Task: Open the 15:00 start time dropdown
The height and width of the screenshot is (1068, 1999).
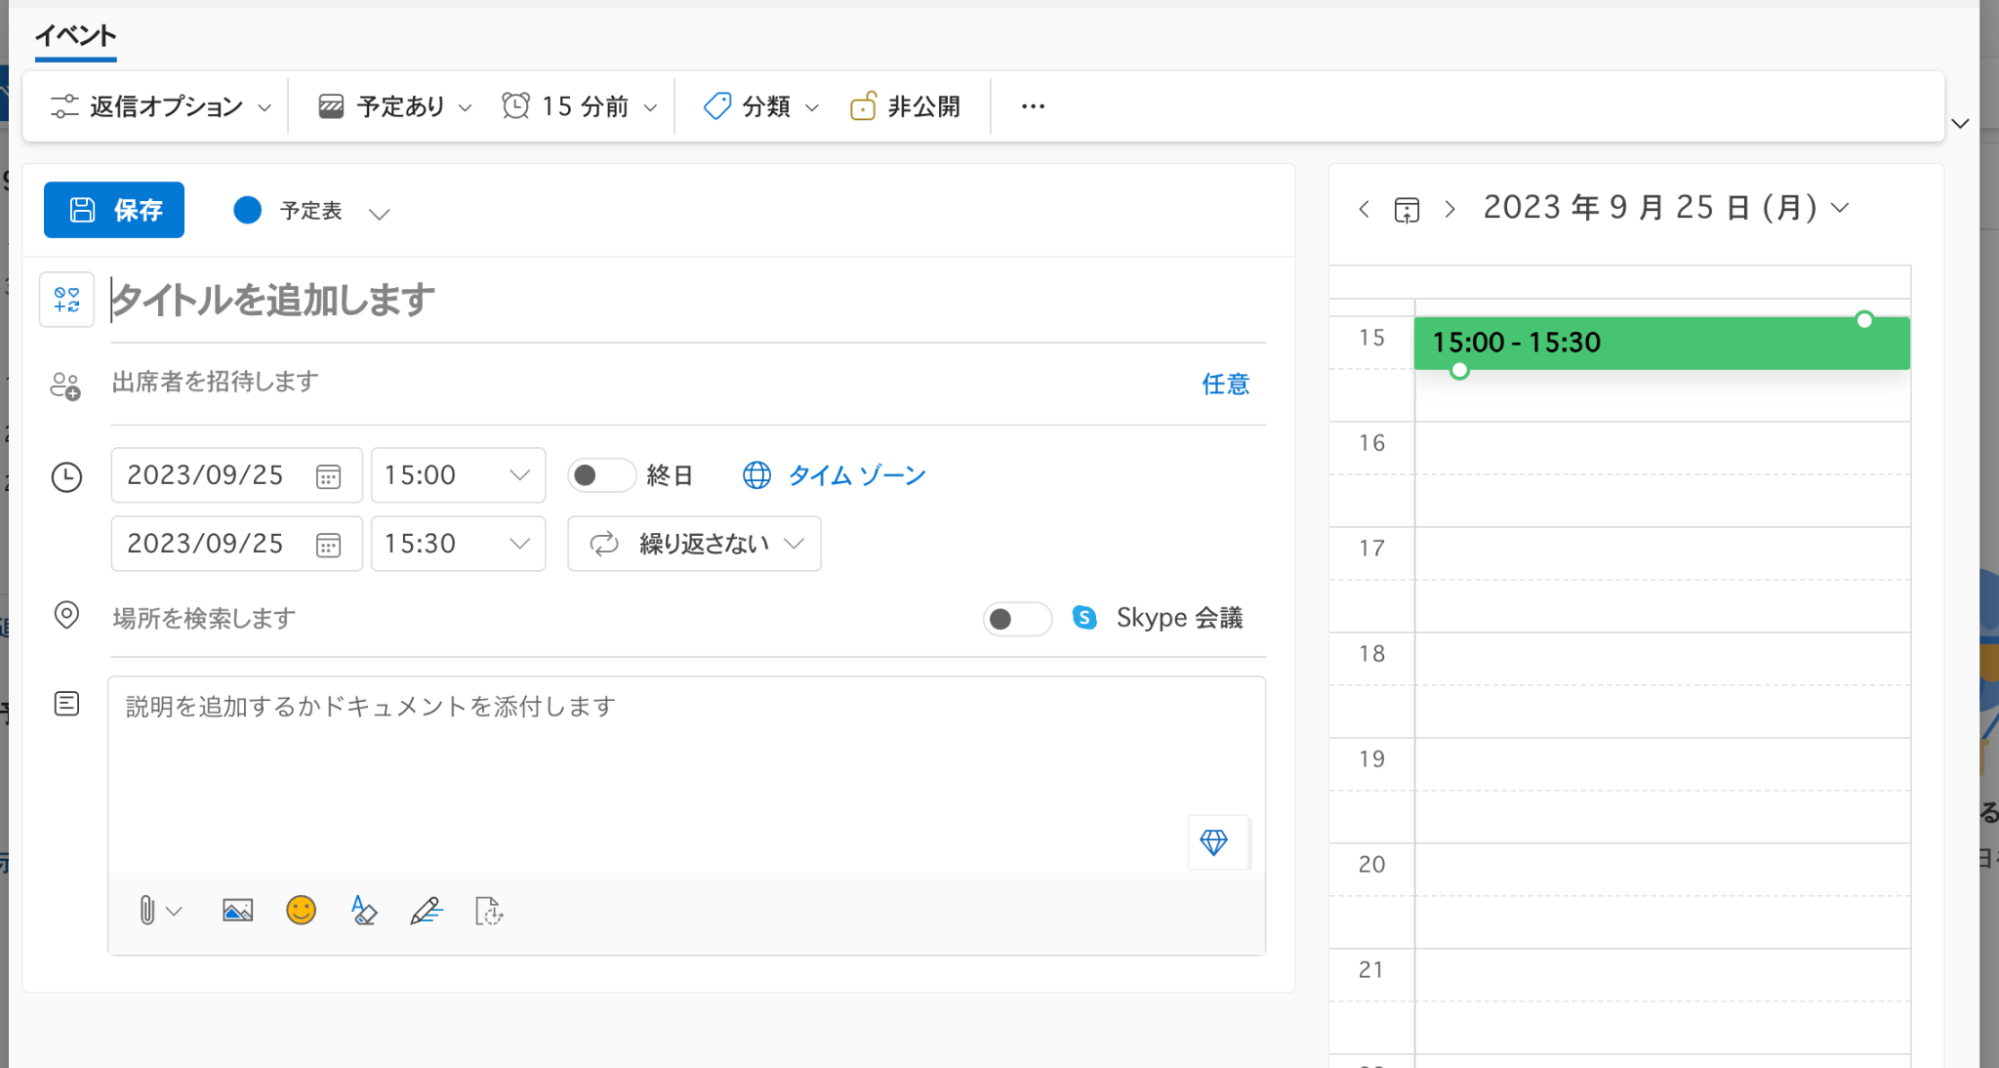Action: (x=457, y=475)
